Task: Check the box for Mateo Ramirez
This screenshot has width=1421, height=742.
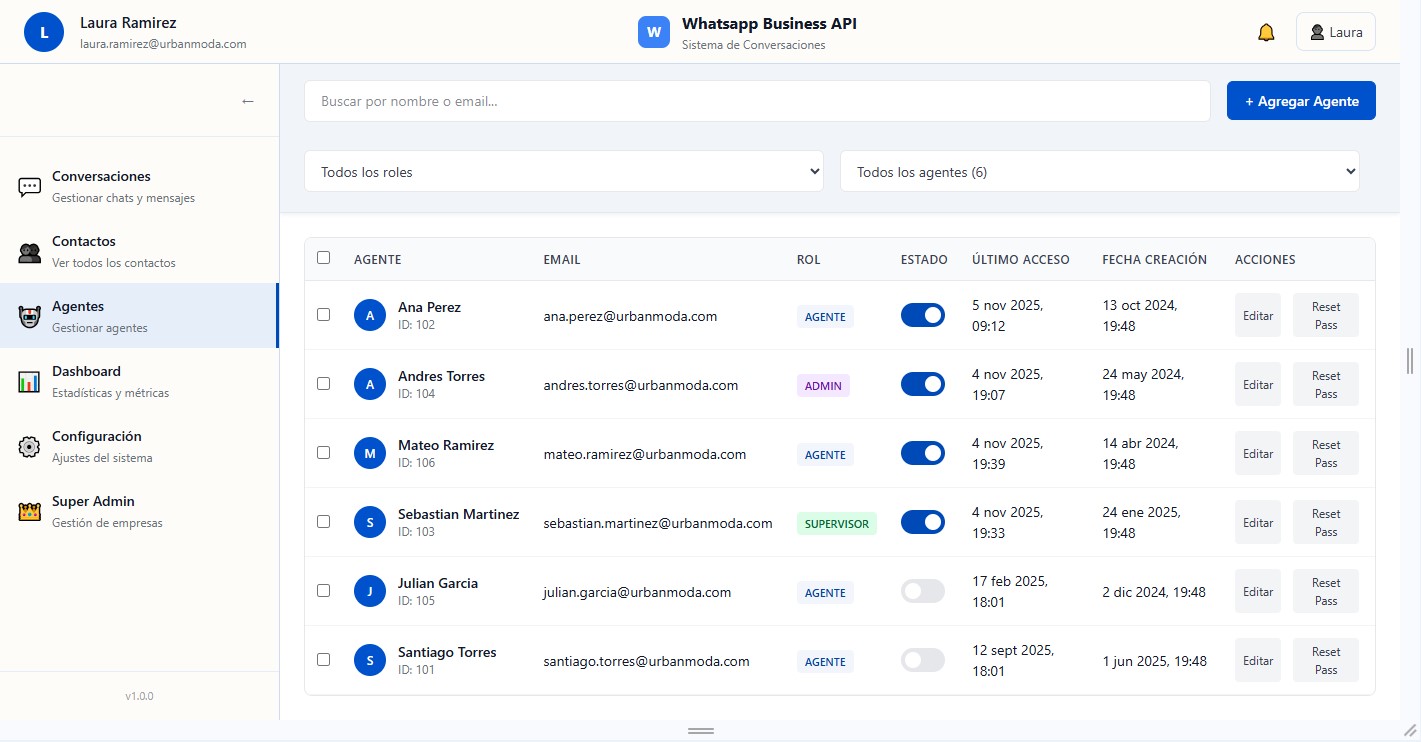Action: [323, 452]
